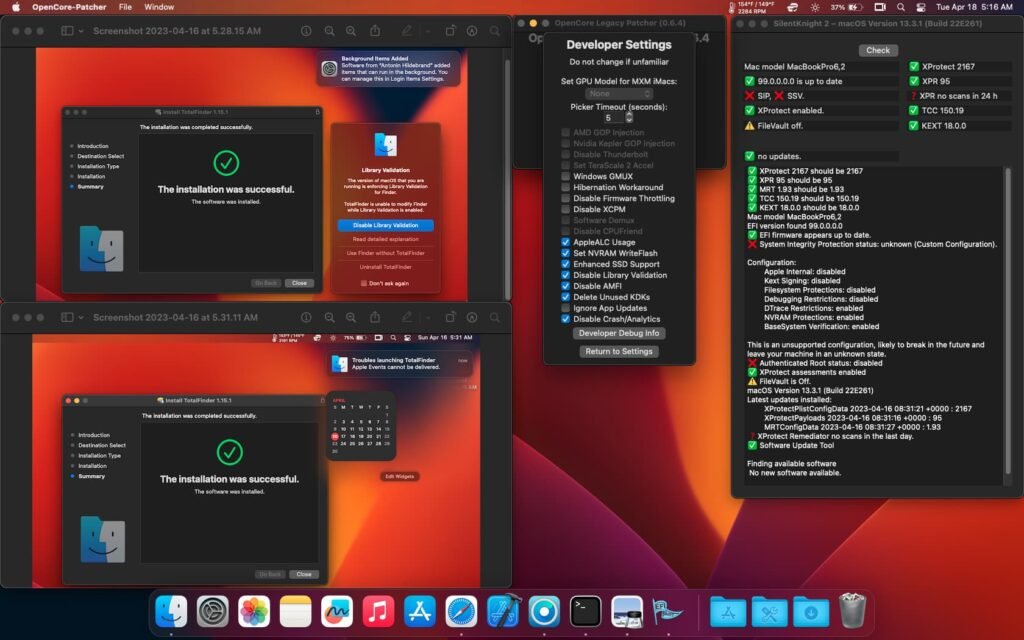Click Return to Settings in Developer Settings
The width and height of the screenshot is (1024, 640).
(x=618, y=352)
